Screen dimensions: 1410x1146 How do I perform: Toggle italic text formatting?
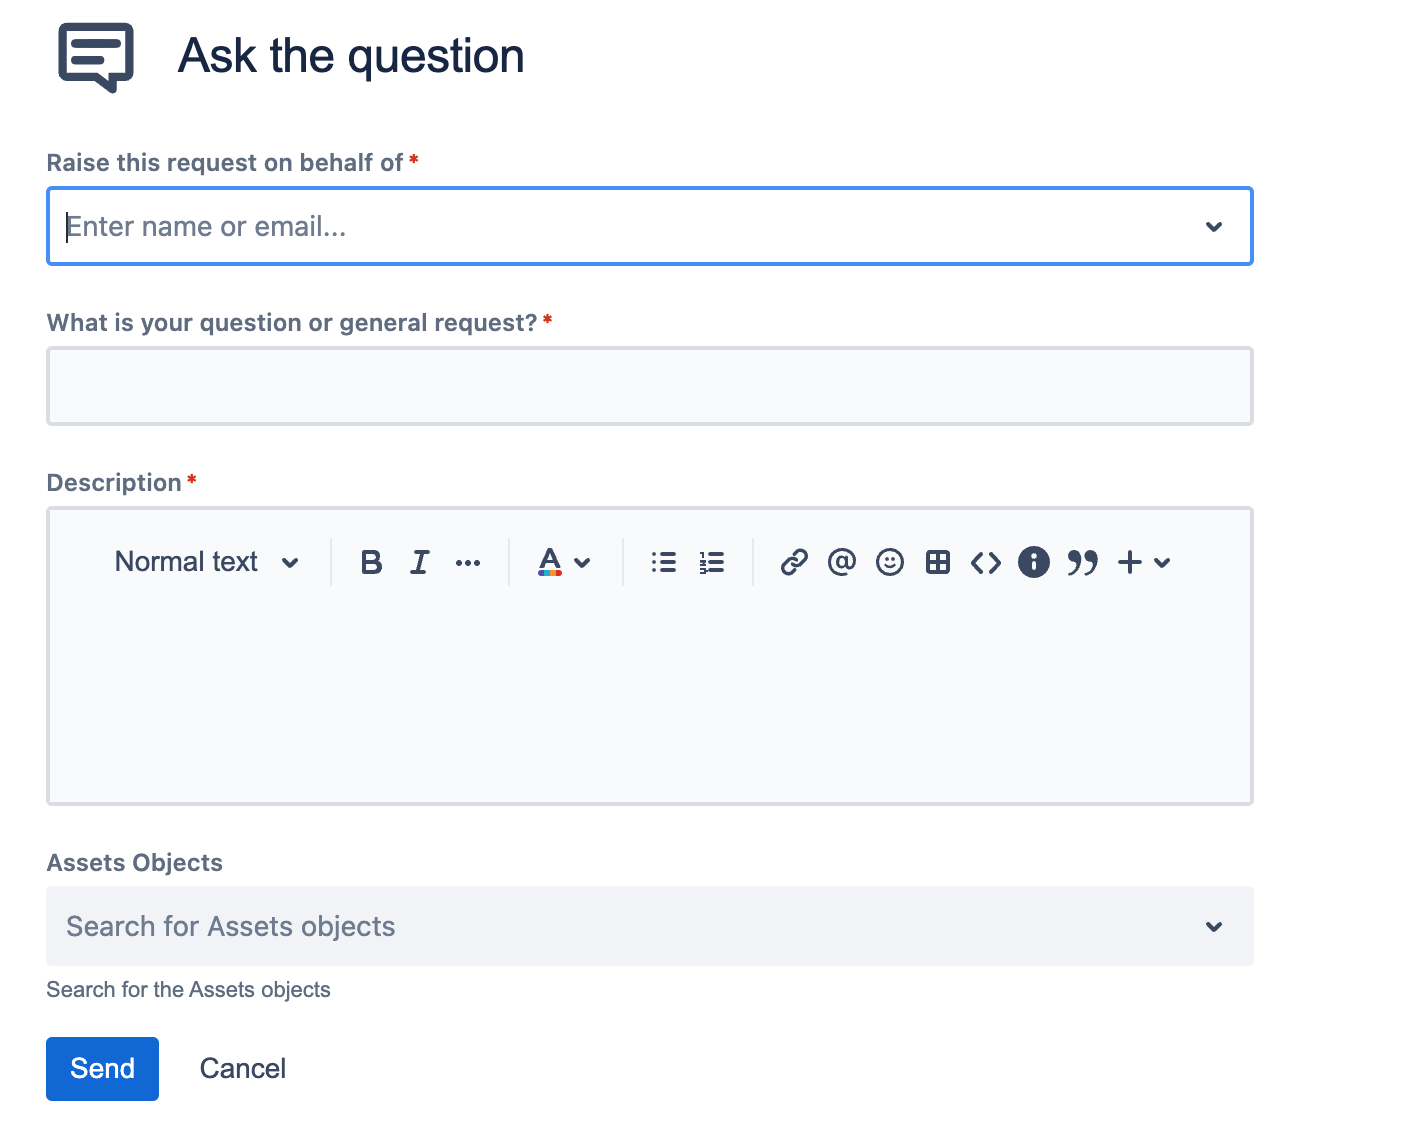point(420,562)
